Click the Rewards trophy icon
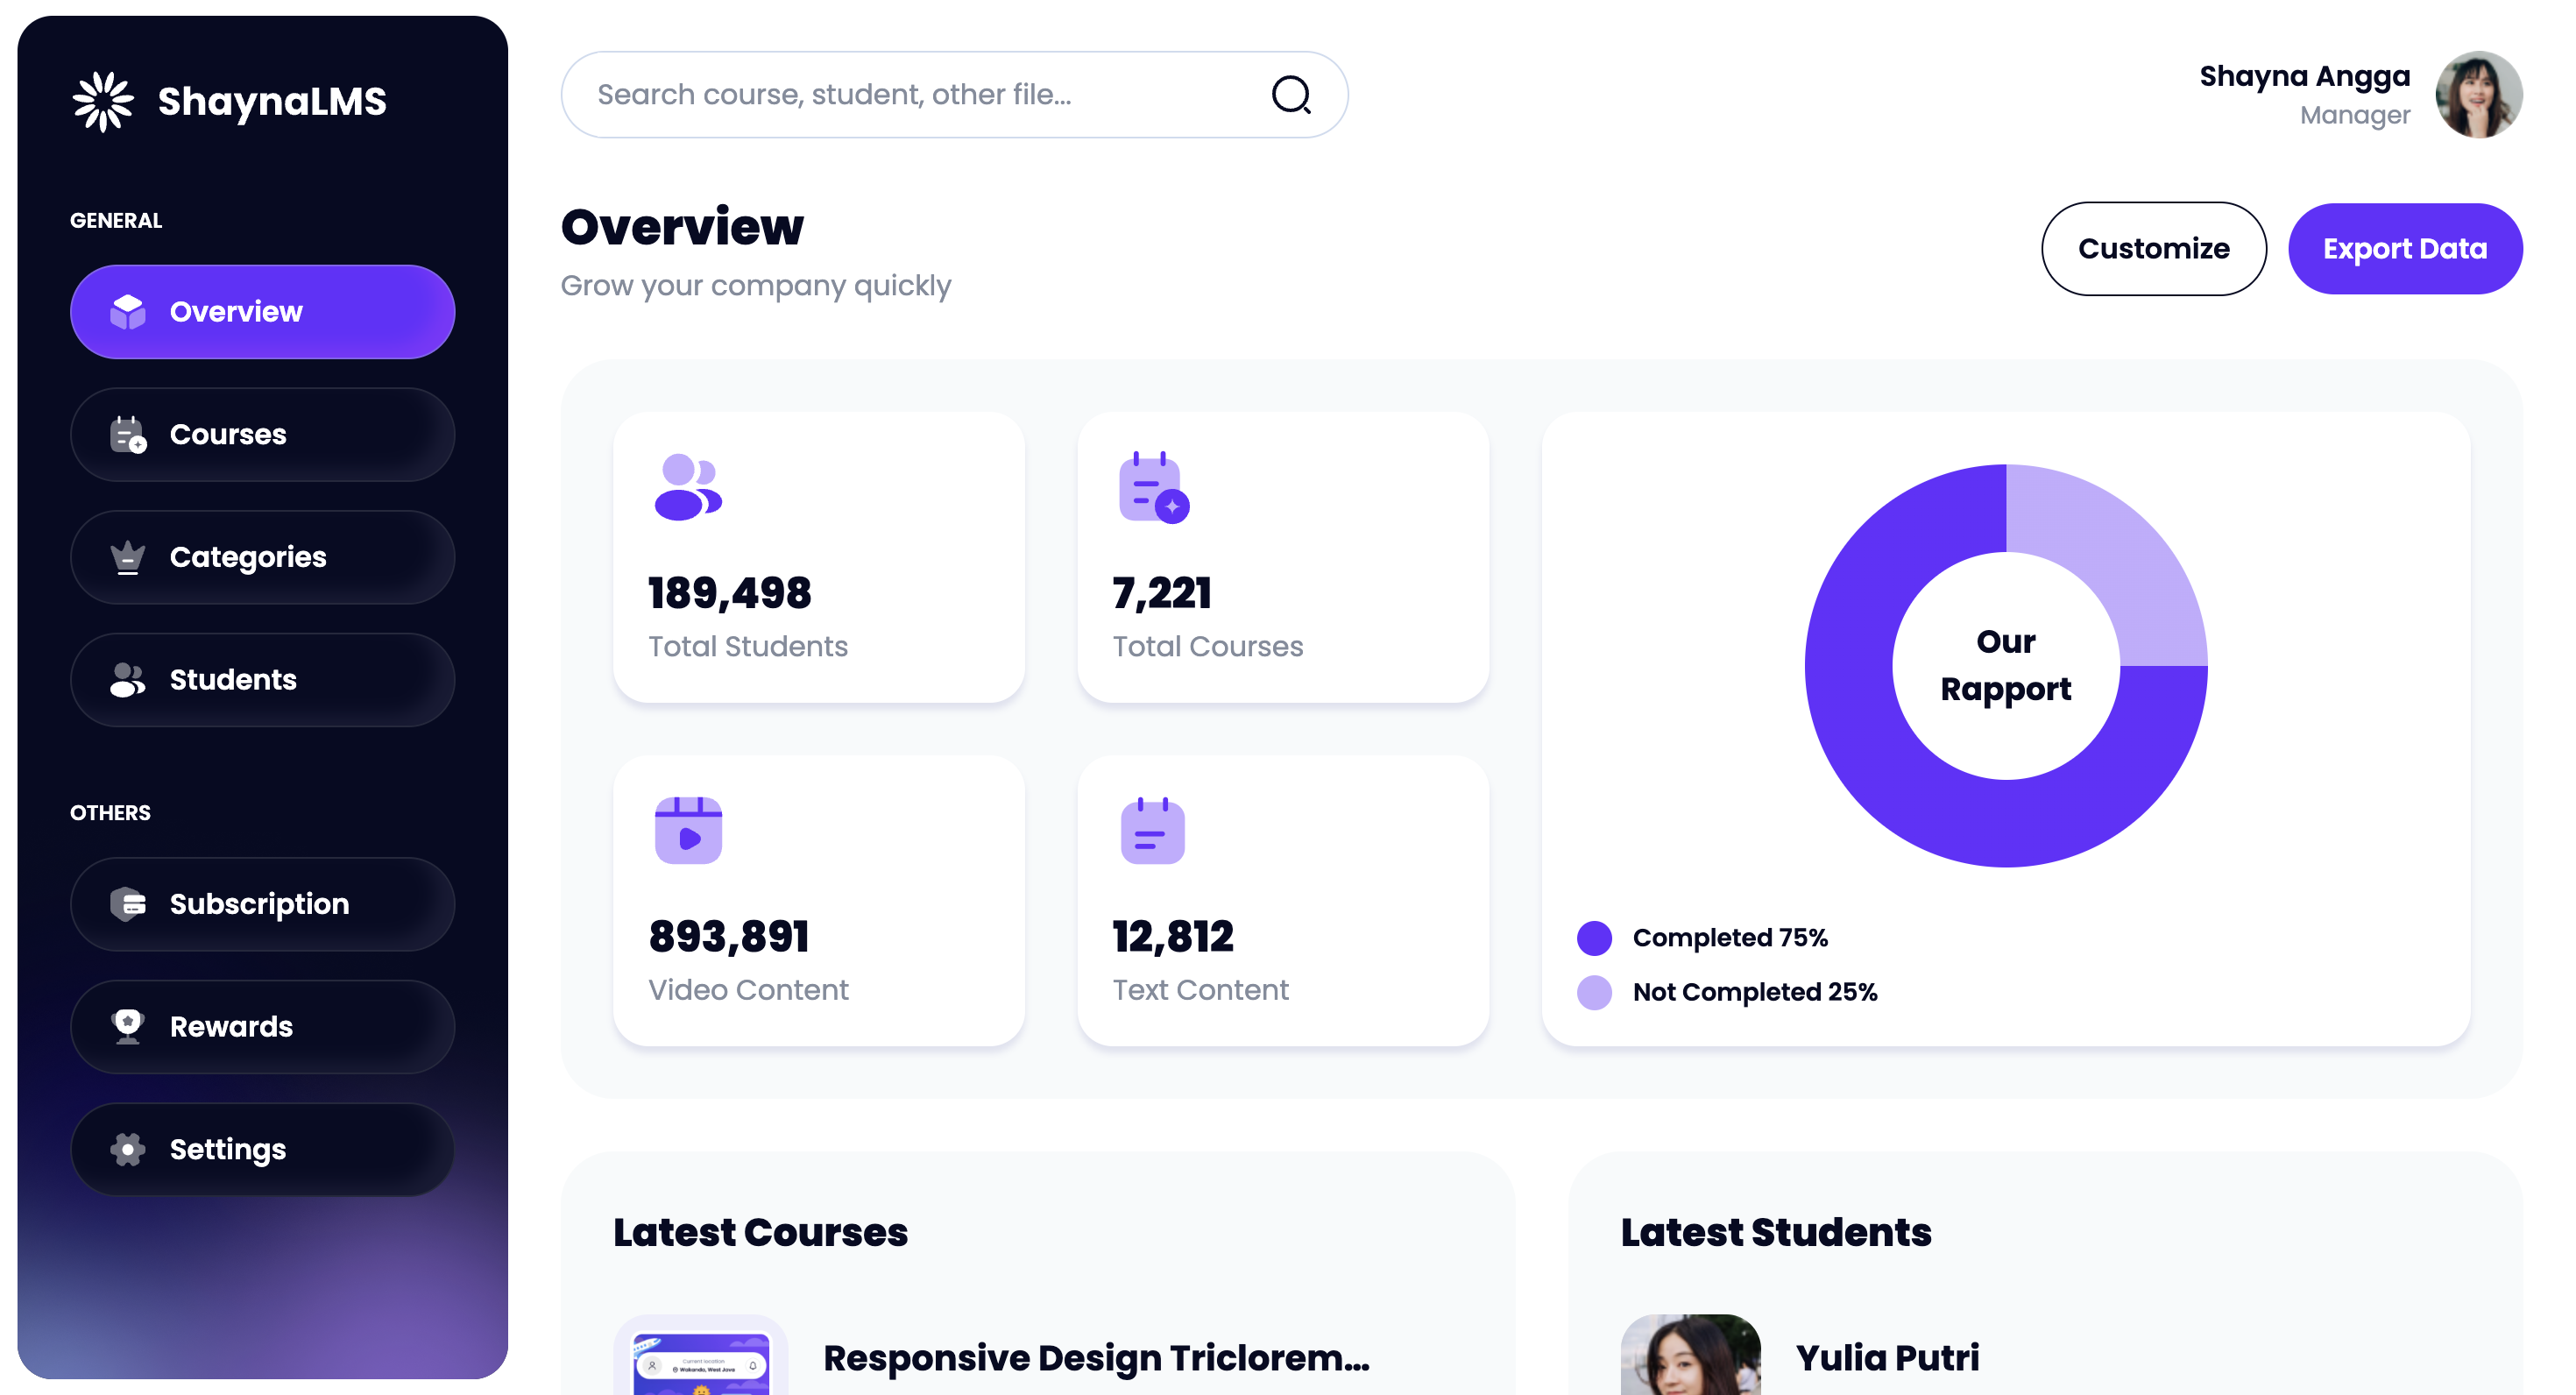This screenshot has height=1395, width=2576. (x=128, y=1026)
